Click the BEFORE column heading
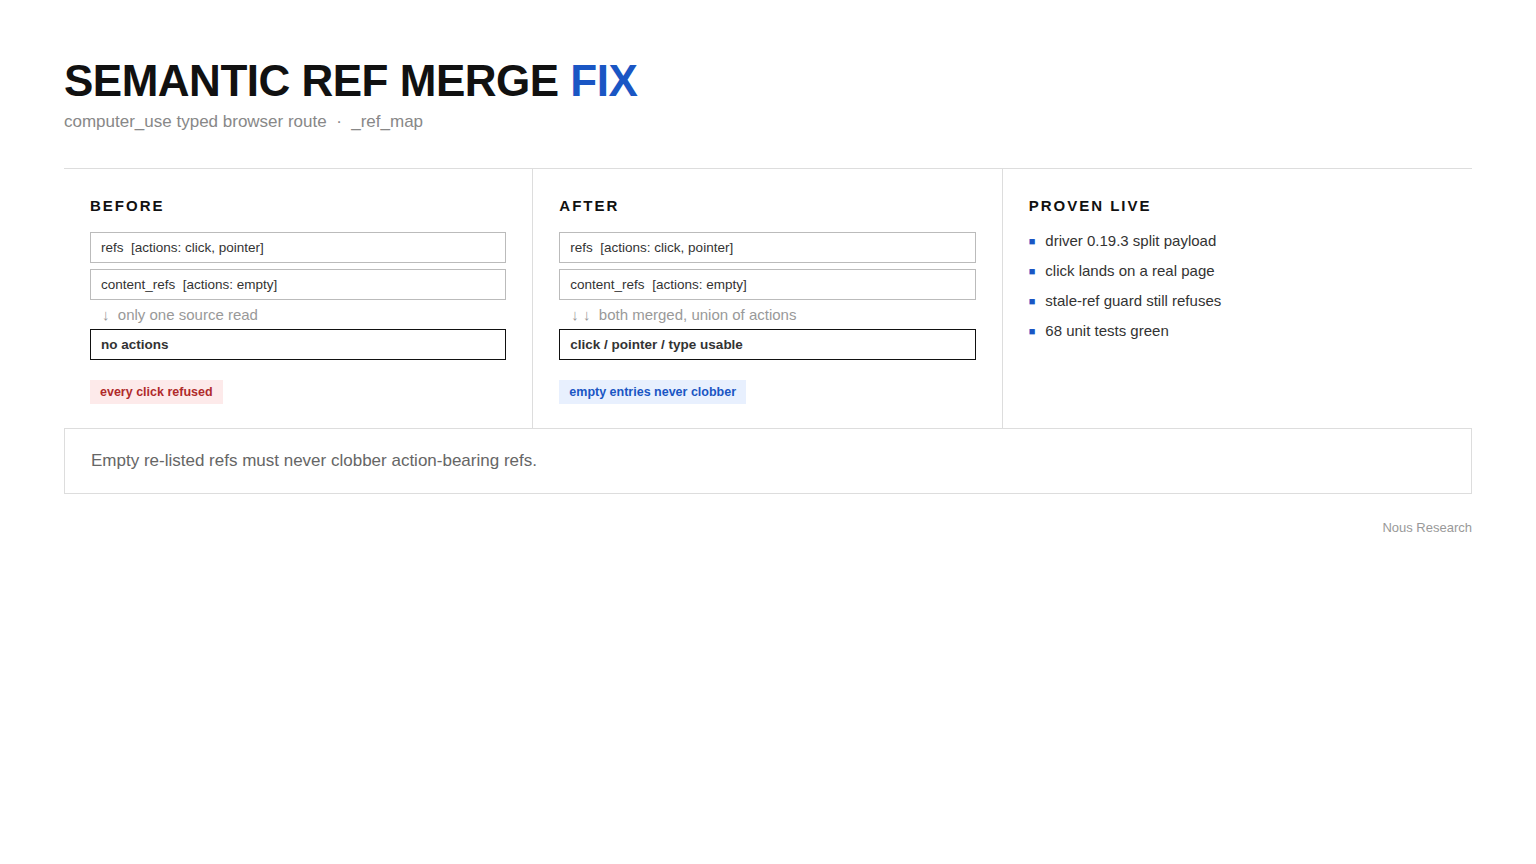 pos(127,206)
